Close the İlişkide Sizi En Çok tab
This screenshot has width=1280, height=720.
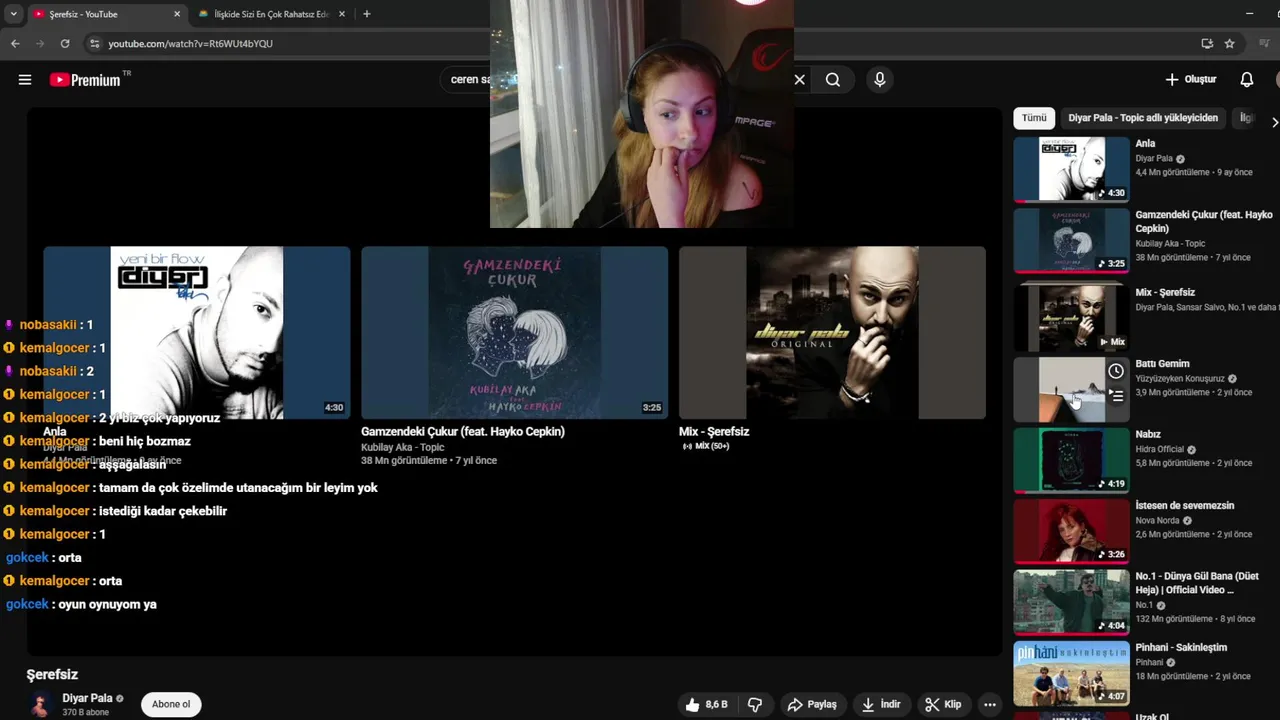342,14
